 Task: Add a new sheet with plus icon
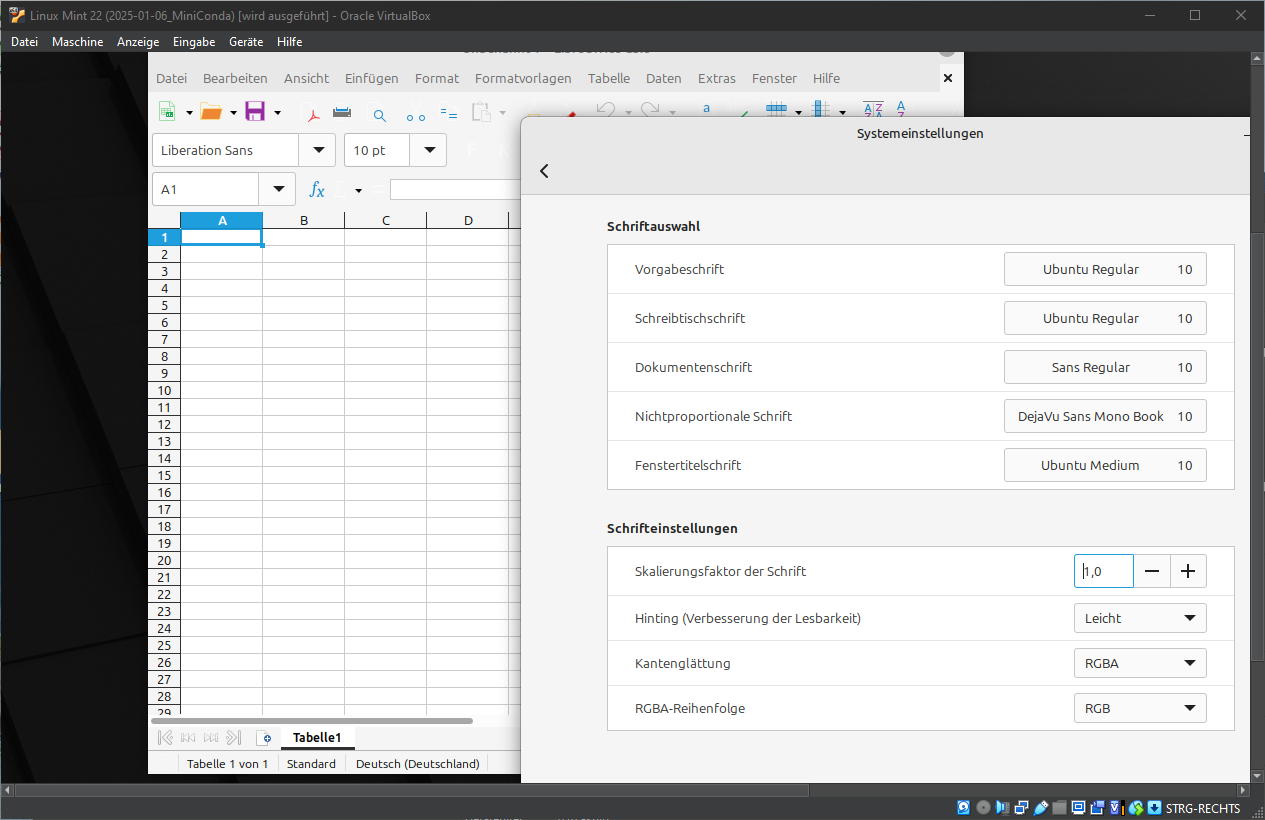coord(265,738)
